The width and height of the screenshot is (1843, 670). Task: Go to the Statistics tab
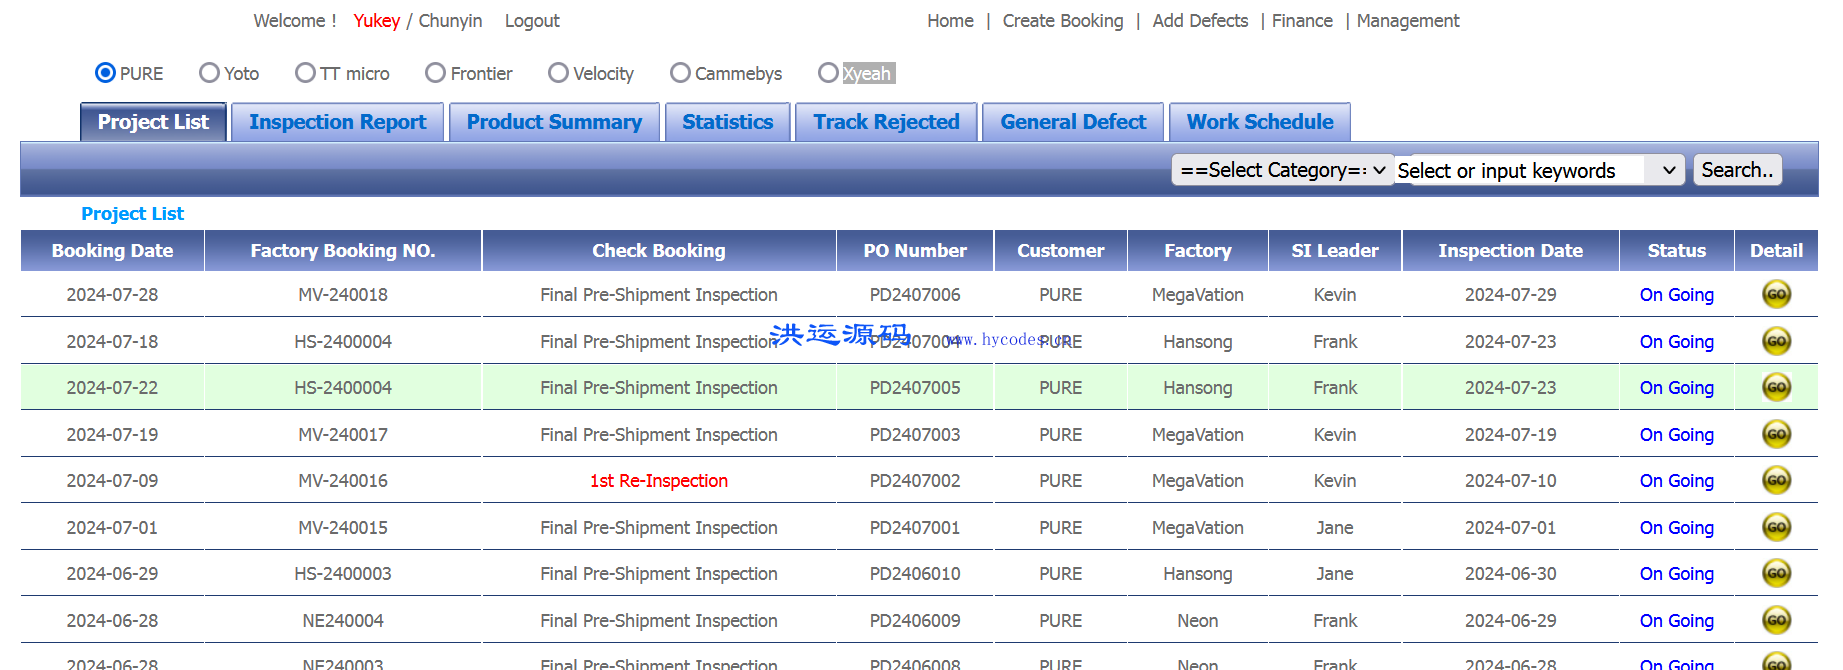coord(727,122)
